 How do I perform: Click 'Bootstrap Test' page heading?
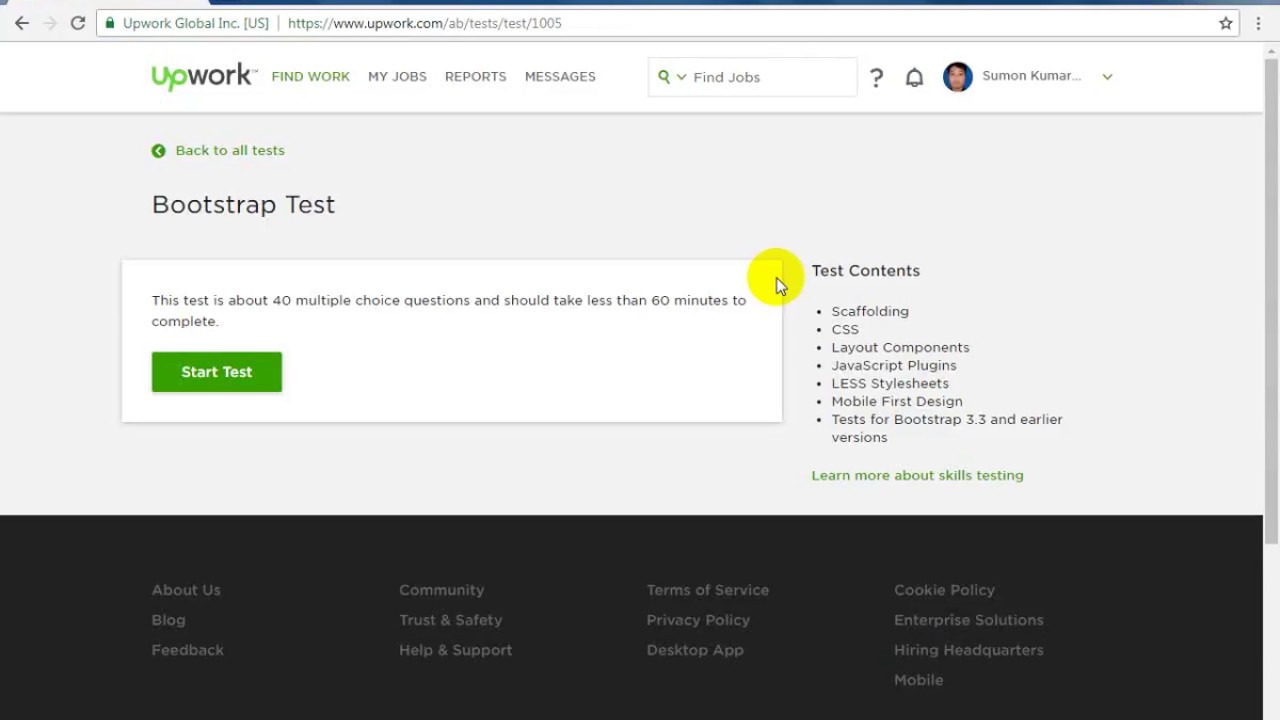click(243, 205)
